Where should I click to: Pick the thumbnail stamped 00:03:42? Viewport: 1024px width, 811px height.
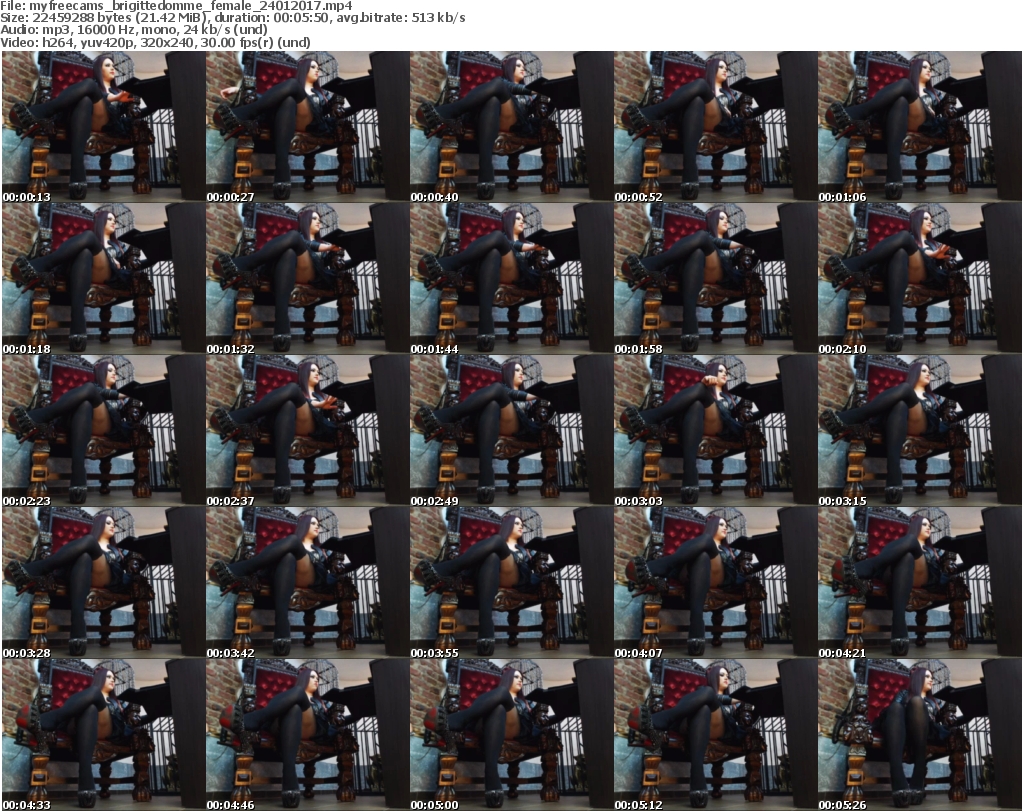pos(308,582)
